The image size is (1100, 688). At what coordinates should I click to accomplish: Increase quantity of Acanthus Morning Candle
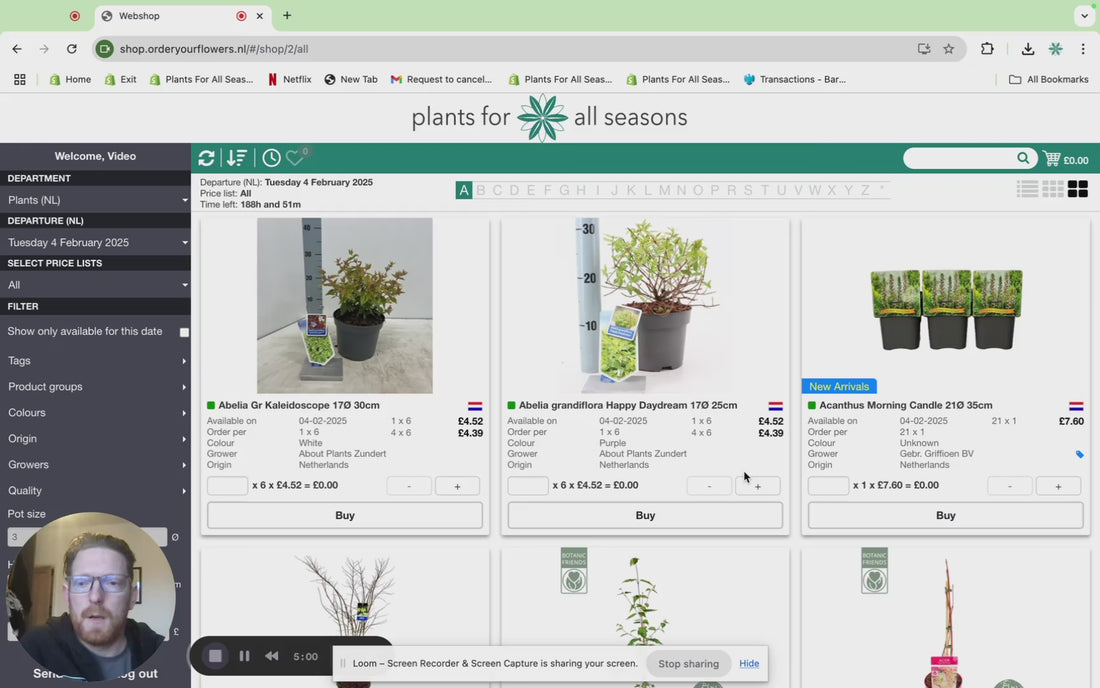click(x=1058, y=486)
